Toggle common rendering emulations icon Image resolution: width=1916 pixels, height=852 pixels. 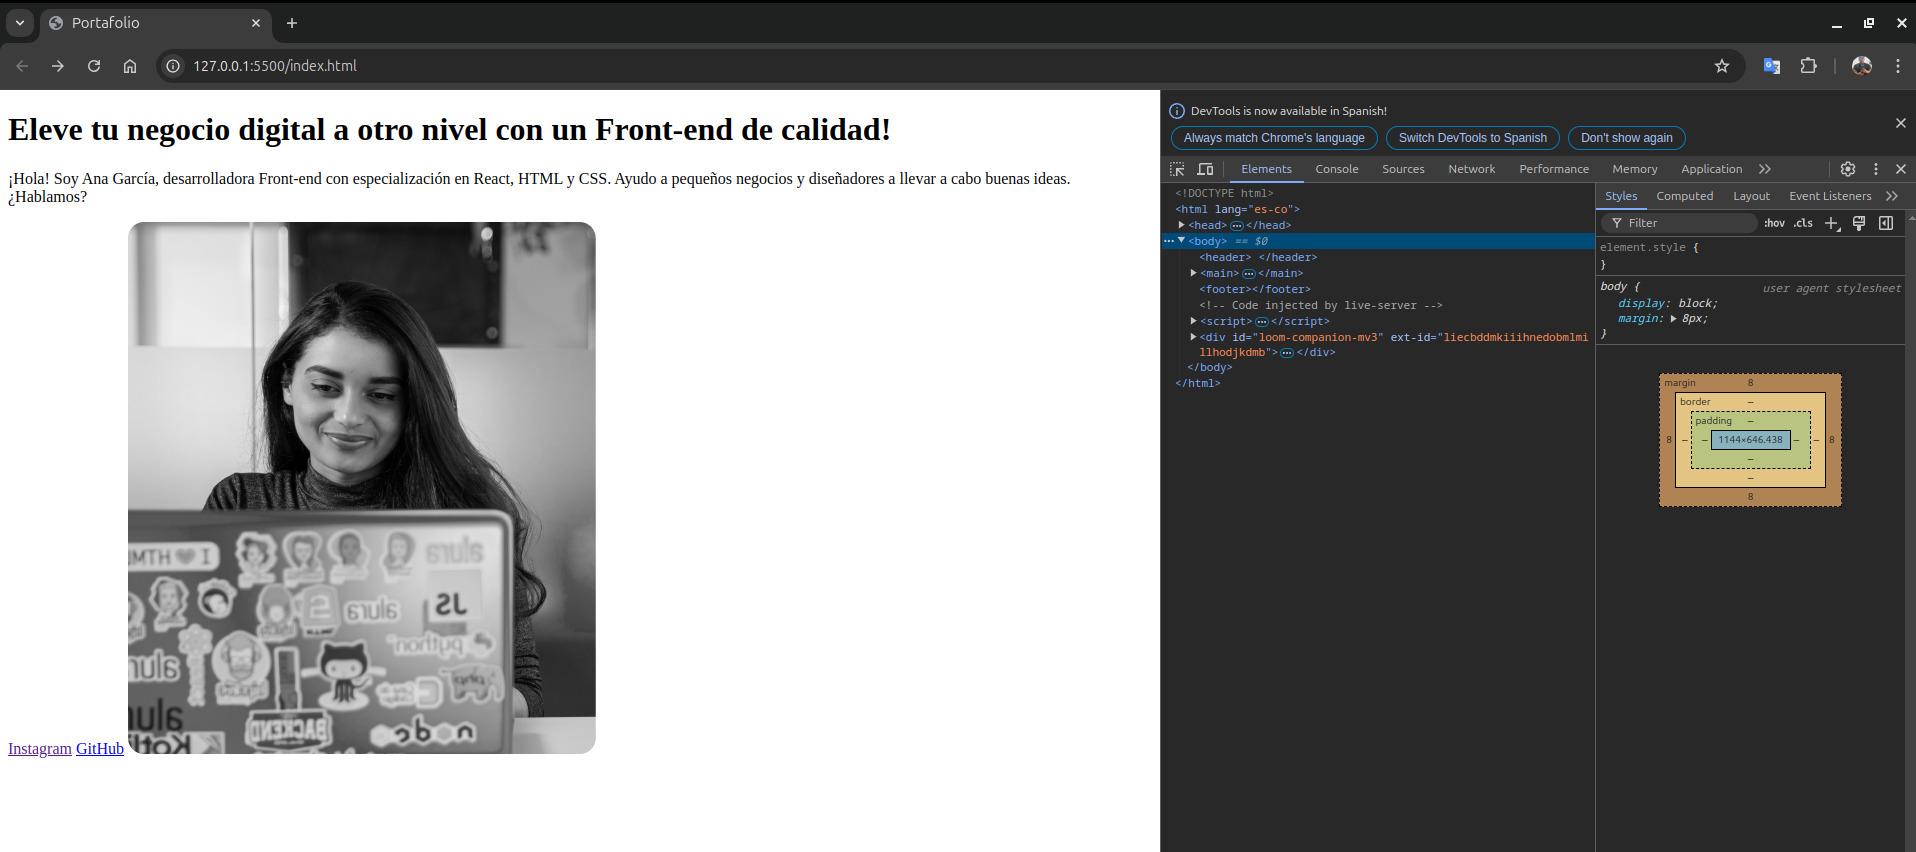1859,223
